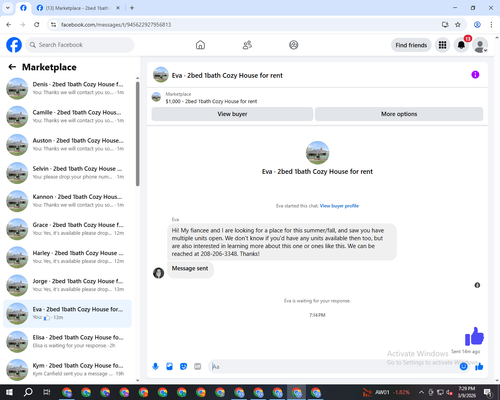Select the Eva conversation row
500x400 pixels.
click(68, 314)
